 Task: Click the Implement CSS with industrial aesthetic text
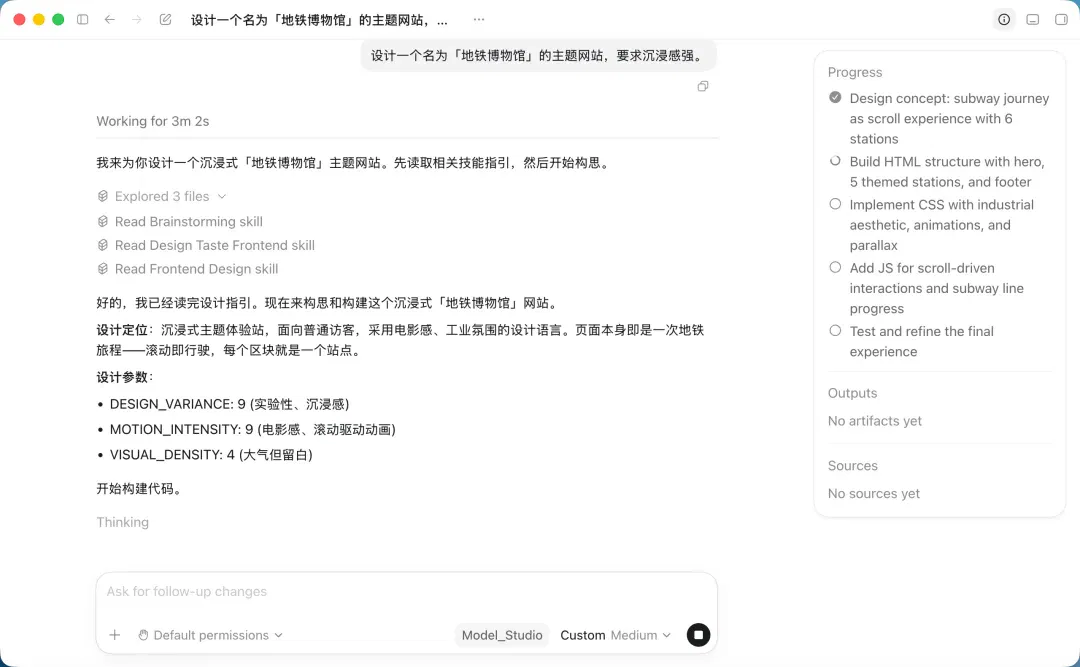pyautogui.click(x=942, y=225)
